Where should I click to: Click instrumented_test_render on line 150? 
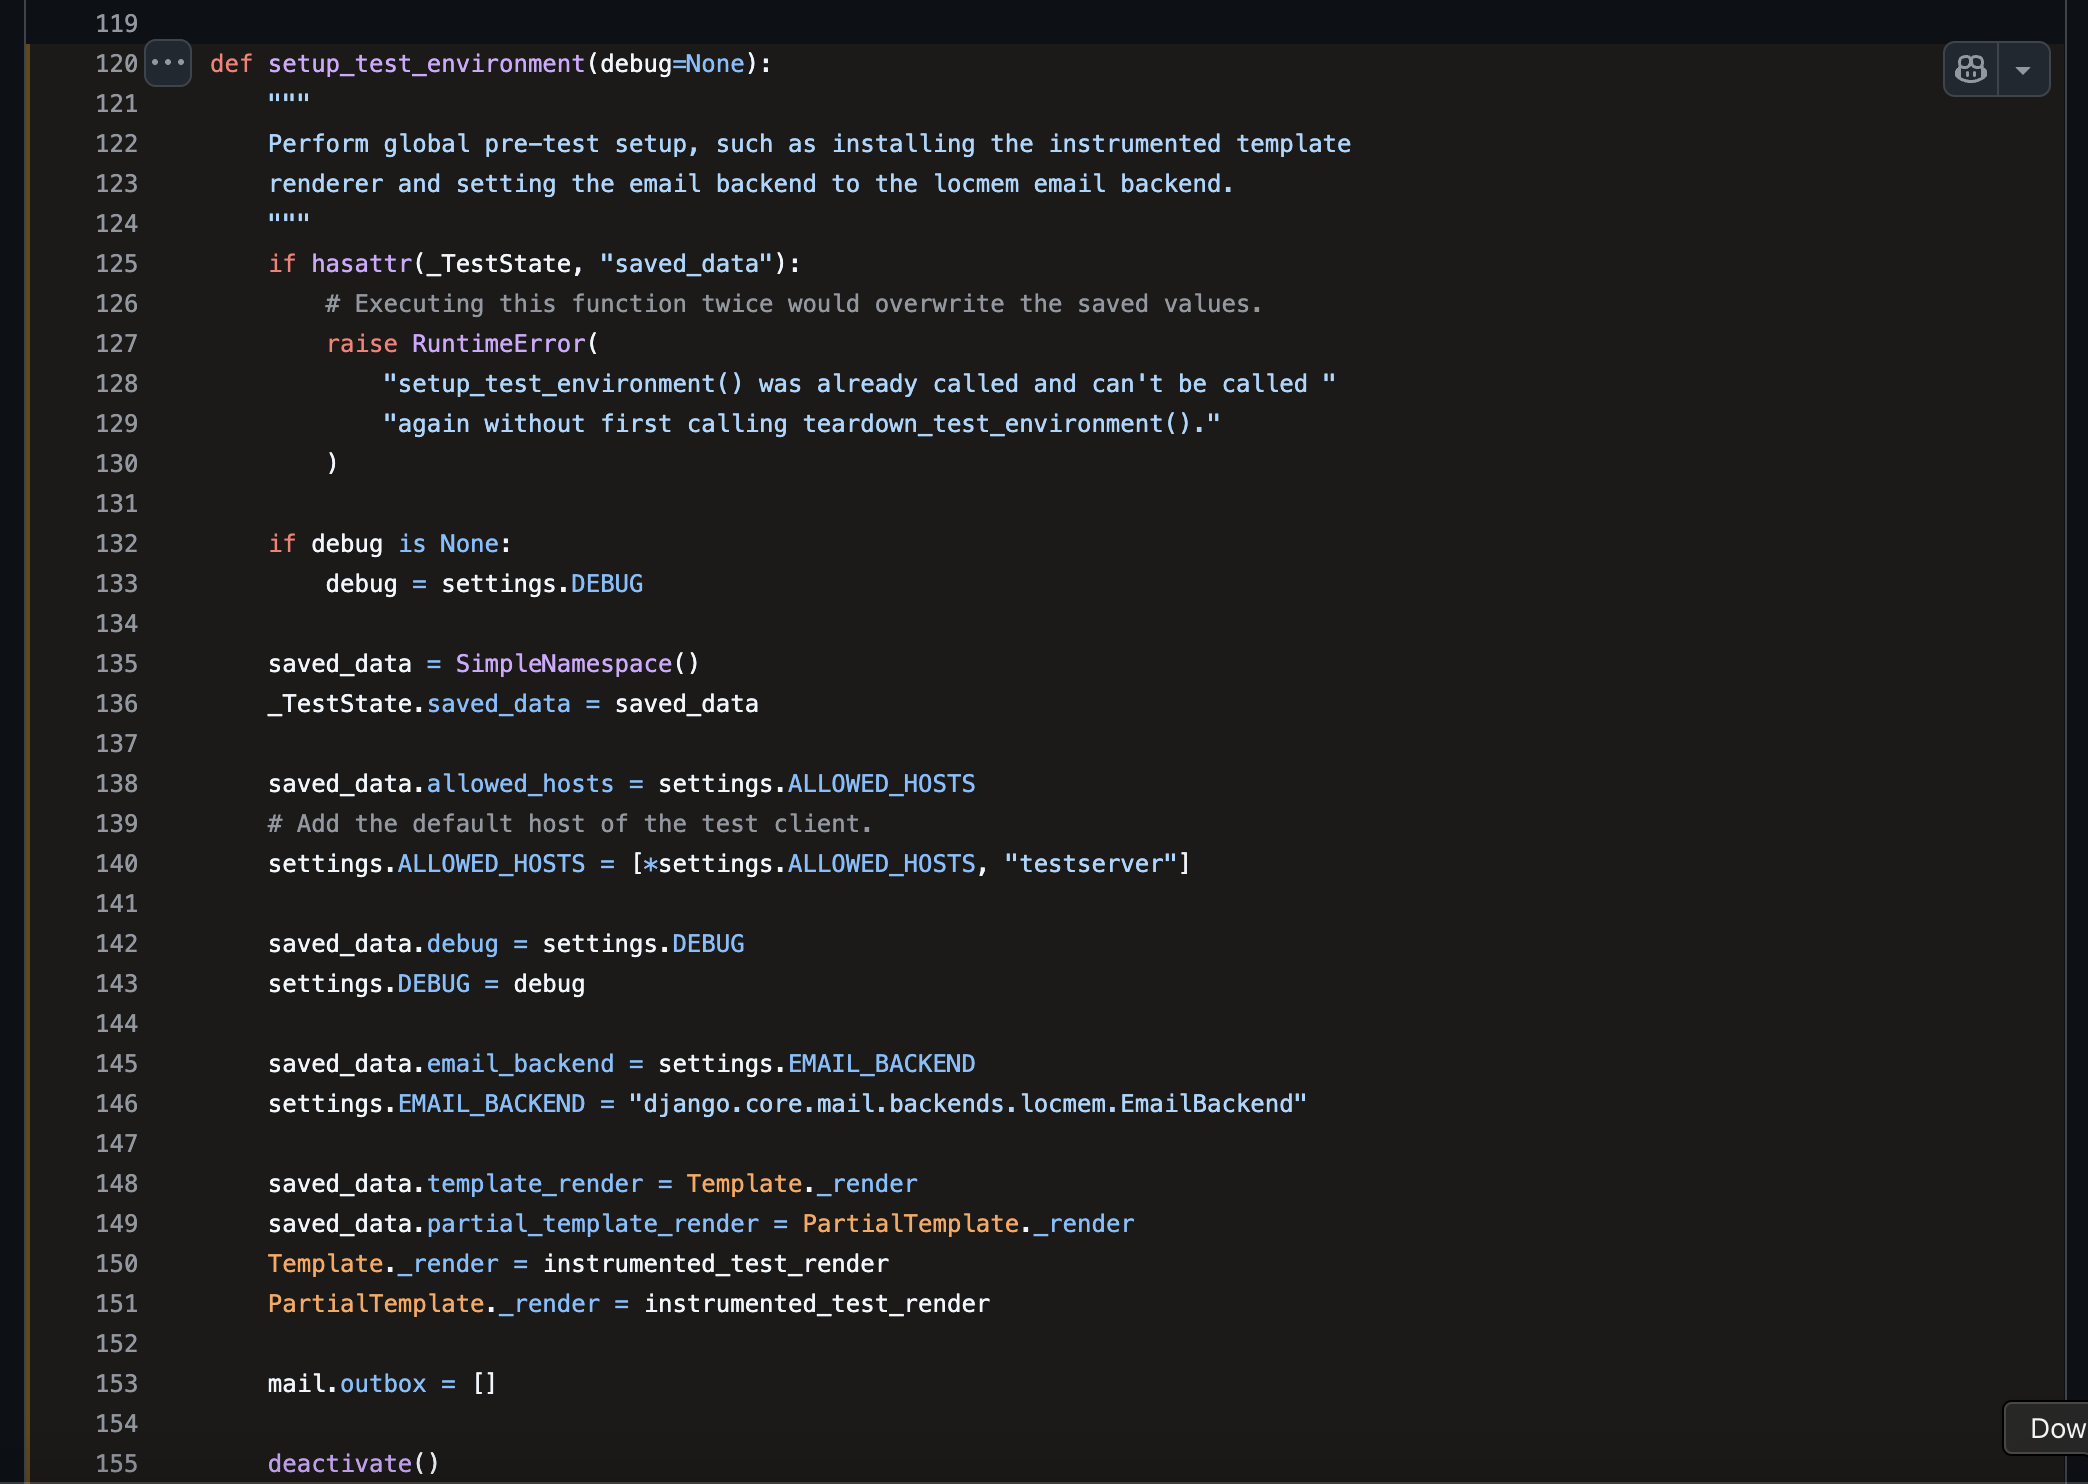[715, 1263]
